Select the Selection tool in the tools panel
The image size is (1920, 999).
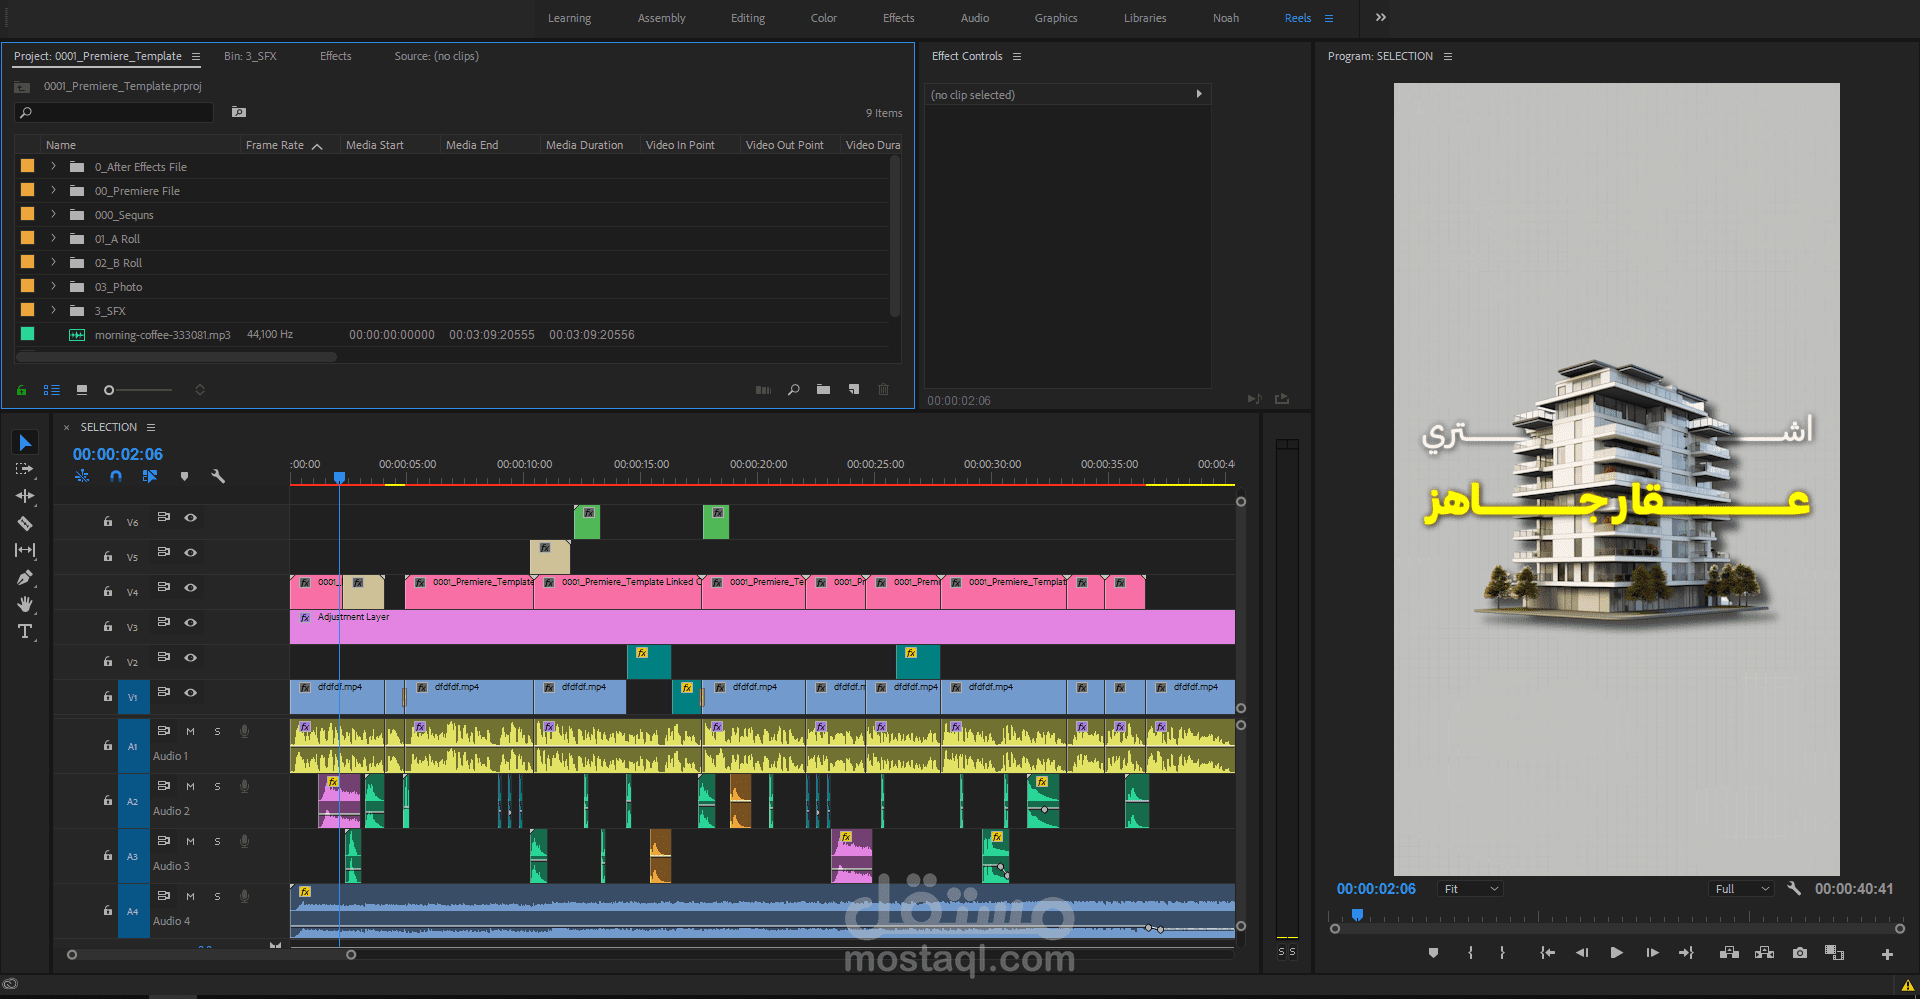pyautogui.click(x=25, y=442)
